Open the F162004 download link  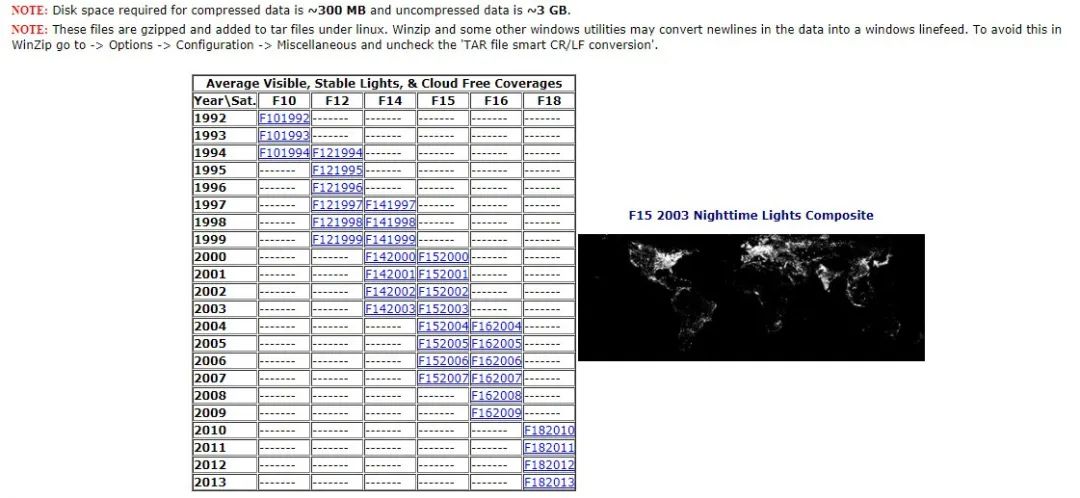497,326
